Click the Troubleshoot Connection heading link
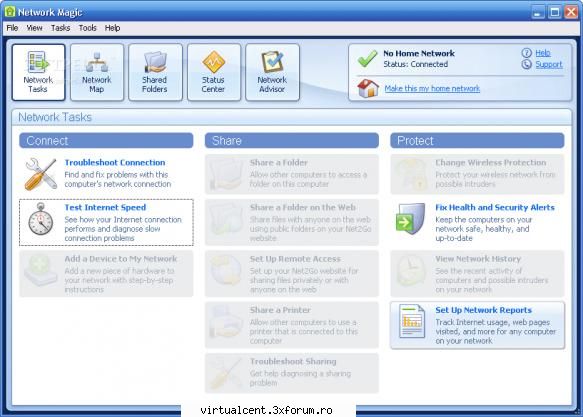 click(115, 162)
